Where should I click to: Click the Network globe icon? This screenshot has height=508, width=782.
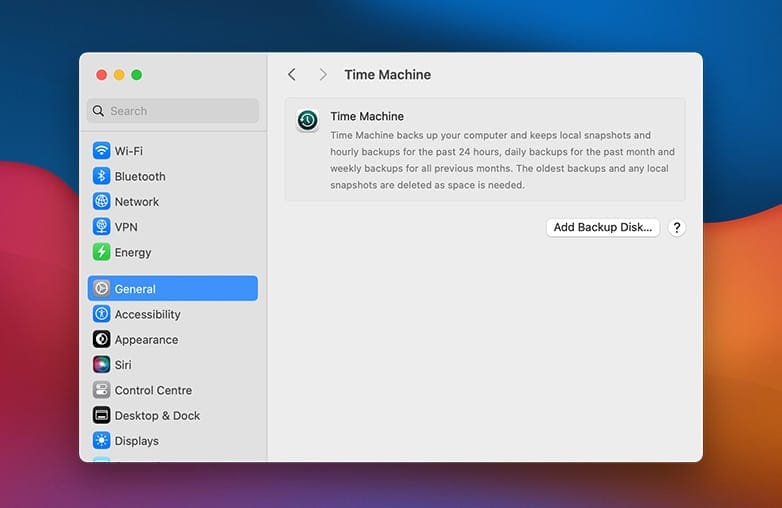coord(101,201)
